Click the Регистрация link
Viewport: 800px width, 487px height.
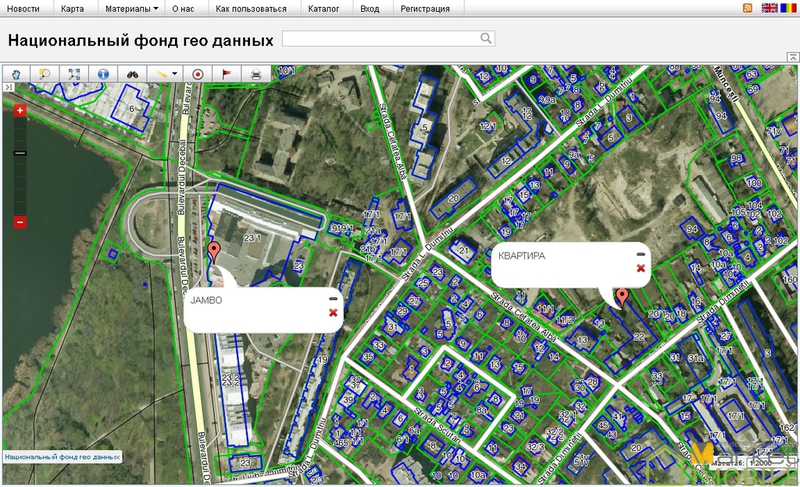(424, 8)
